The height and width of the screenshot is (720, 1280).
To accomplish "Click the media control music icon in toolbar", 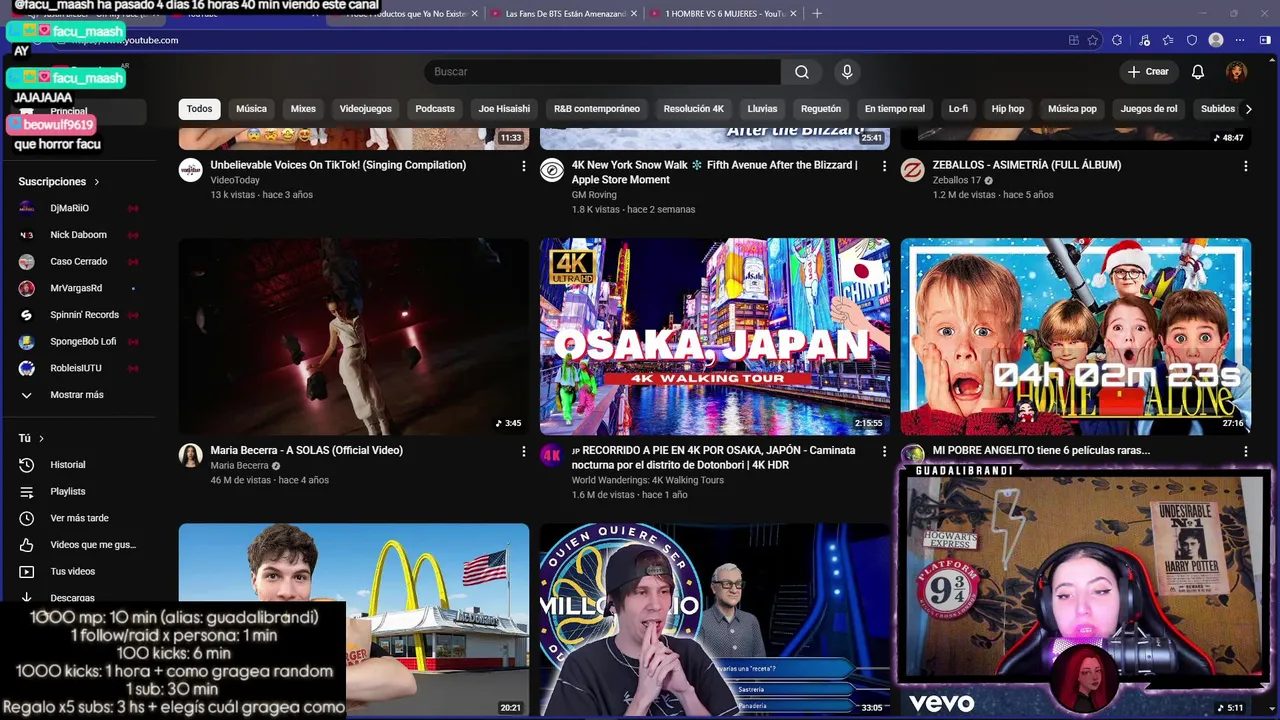I will point(1143,40).
